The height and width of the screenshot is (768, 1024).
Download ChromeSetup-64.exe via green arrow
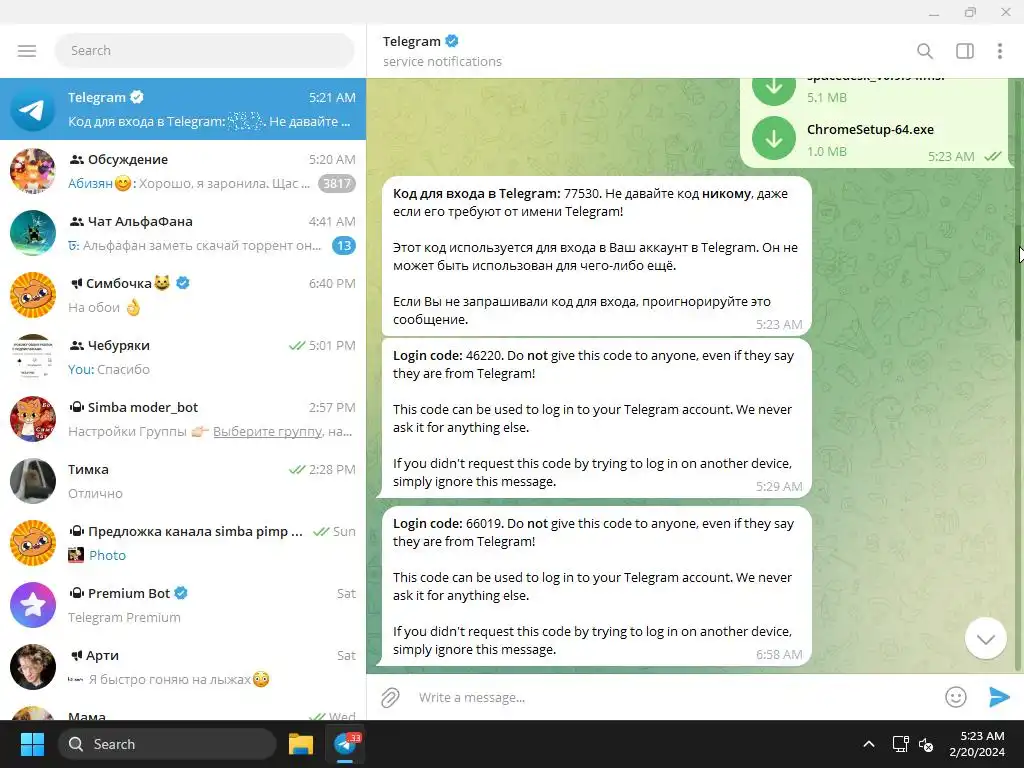774,138
